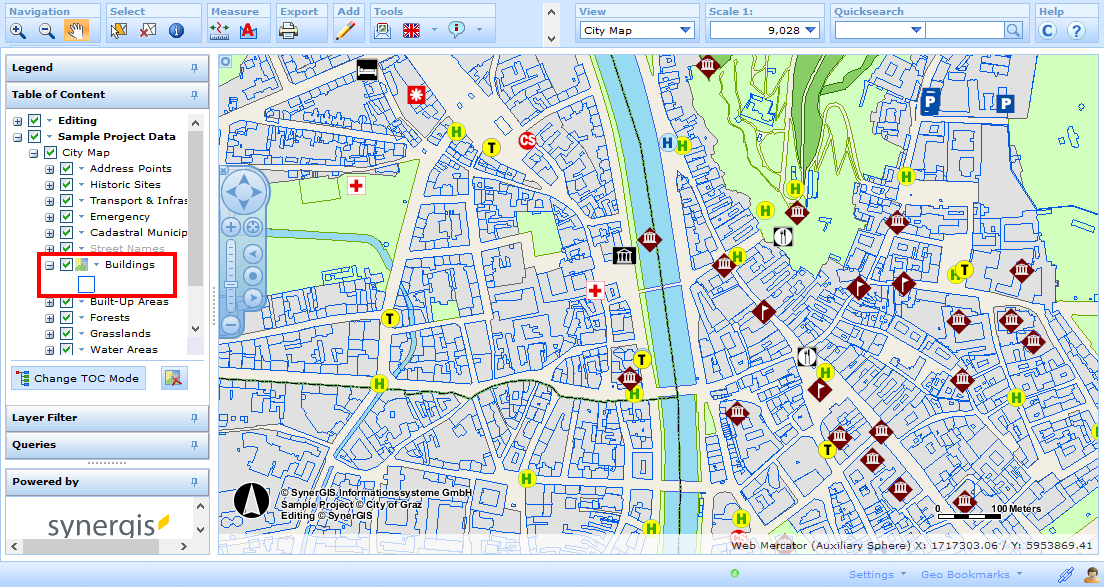Viewport: 1104px width, 587px height.
Task: Uncheck the Buildings layer
Action: point(66,265)
